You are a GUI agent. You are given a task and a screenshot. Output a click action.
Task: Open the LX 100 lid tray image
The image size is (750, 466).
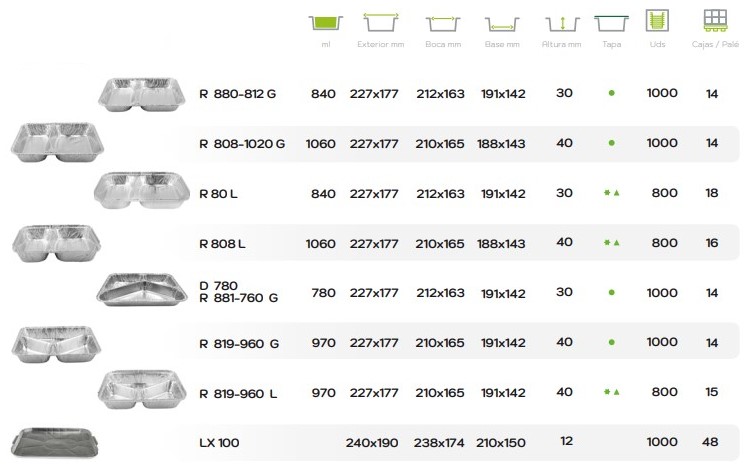55,443
